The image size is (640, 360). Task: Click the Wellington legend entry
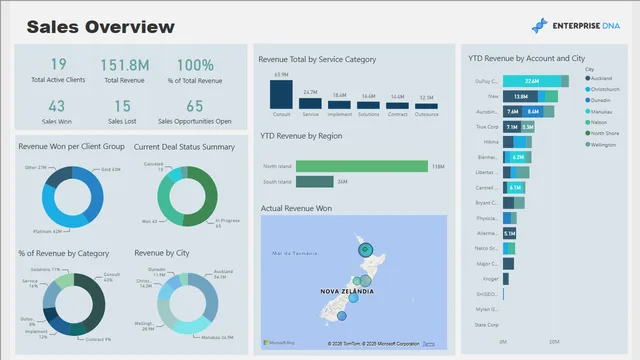[600, 144]
